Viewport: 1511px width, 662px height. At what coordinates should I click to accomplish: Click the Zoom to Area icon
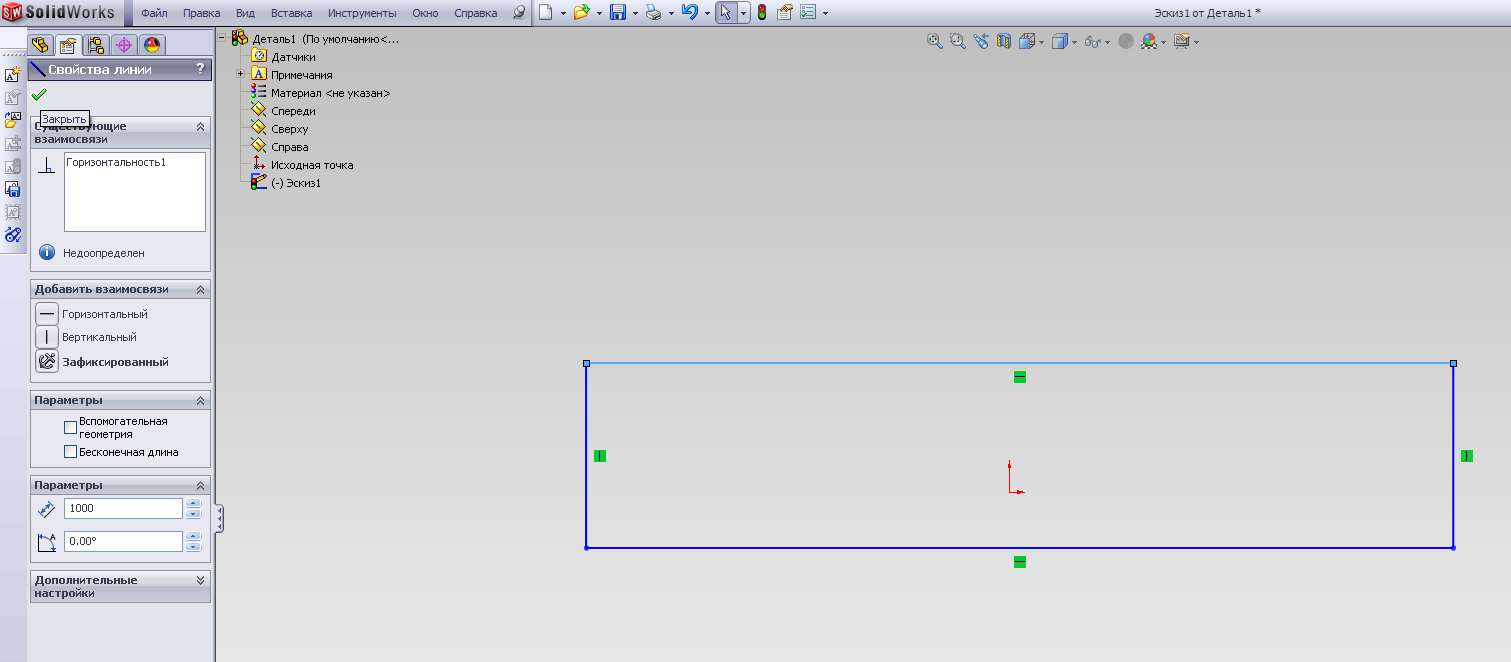click(957, 41)
